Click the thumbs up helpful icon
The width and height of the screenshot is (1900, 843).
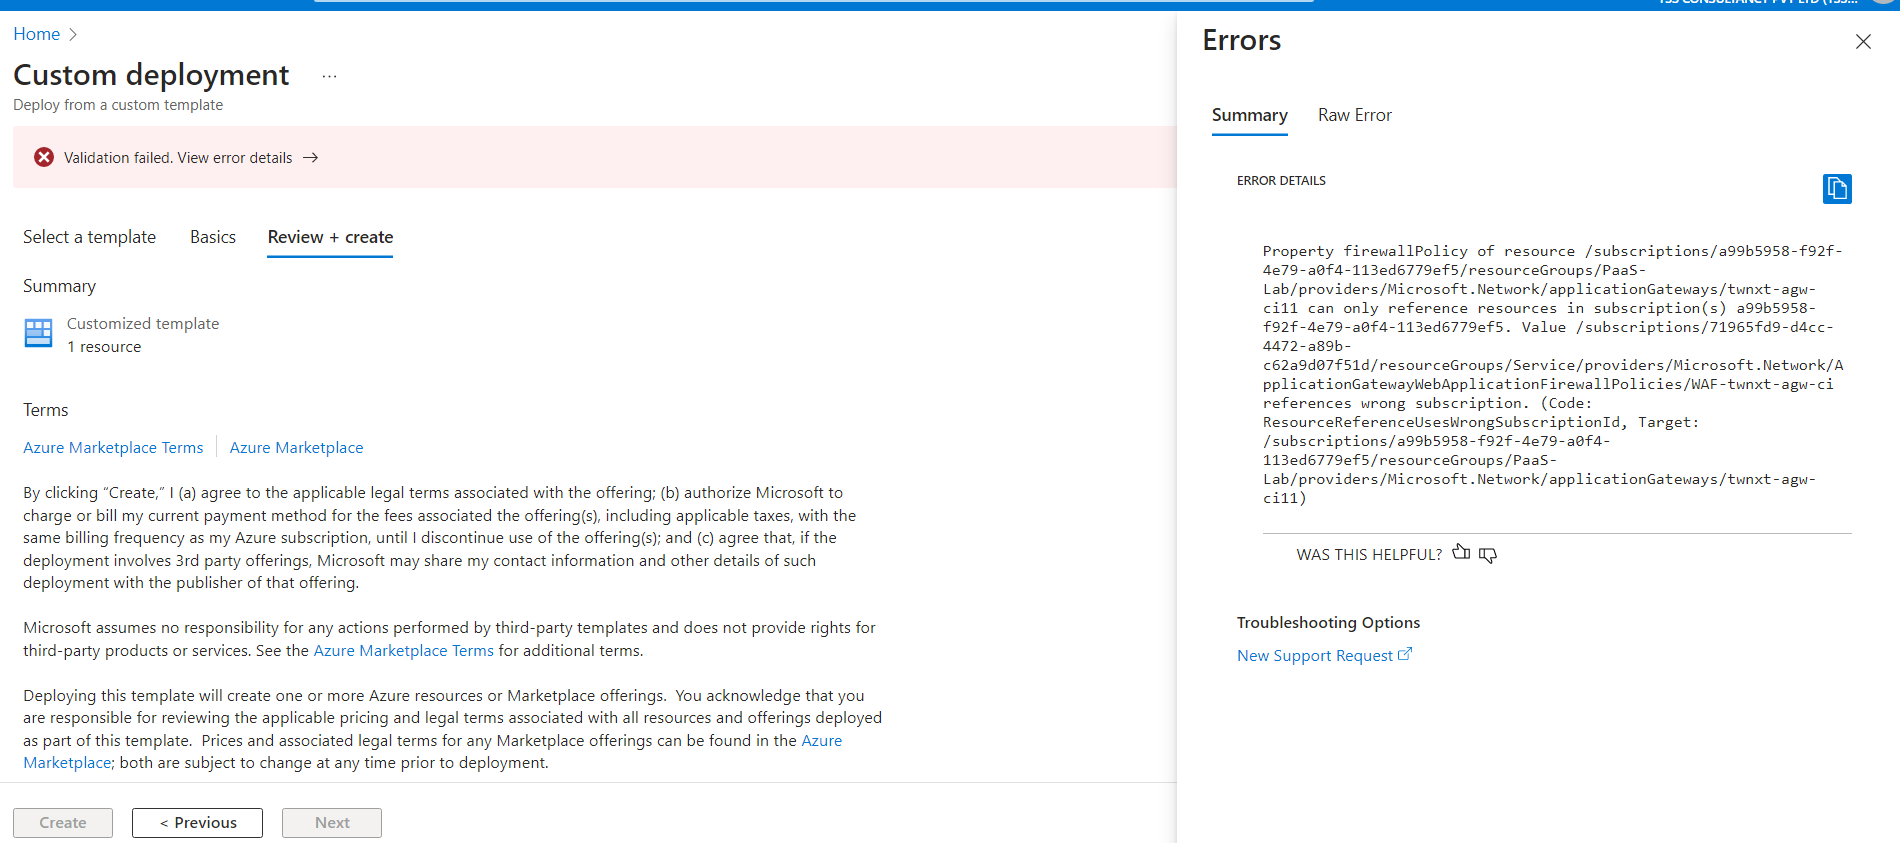tap(1461, 553)
